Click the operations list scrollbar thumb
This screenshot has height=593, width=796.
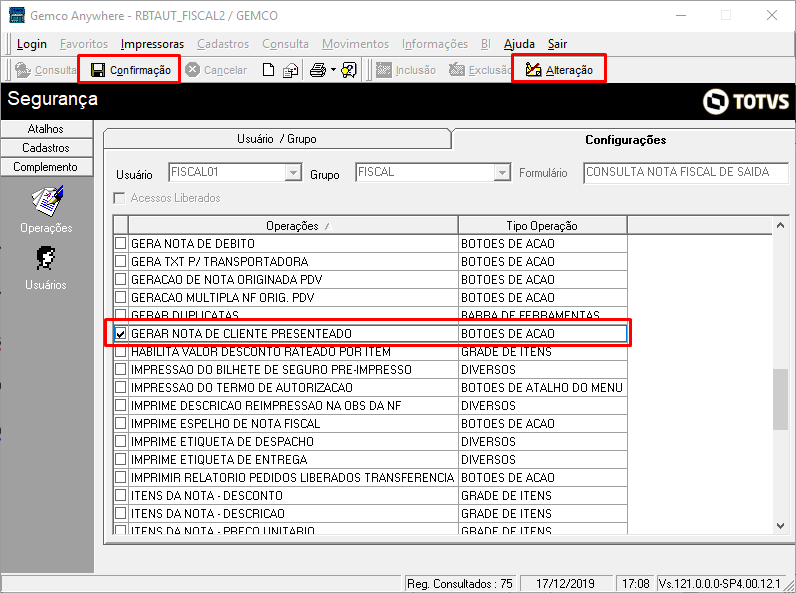click(780, 399)
